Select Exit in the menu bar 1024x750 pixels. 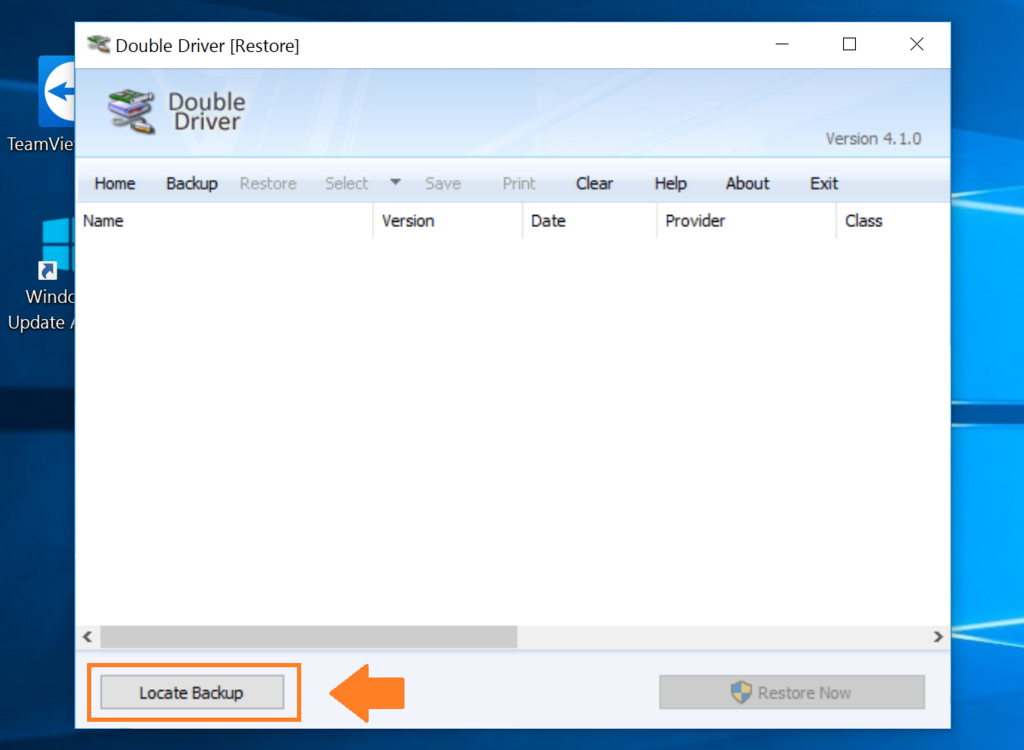point(824,184)
